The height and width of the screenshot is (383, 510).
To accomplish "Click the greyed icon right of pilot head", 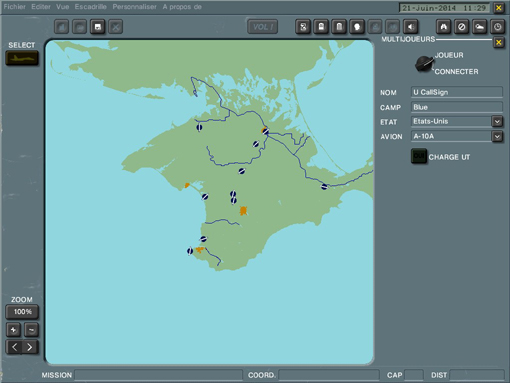I will click(375, 27).
